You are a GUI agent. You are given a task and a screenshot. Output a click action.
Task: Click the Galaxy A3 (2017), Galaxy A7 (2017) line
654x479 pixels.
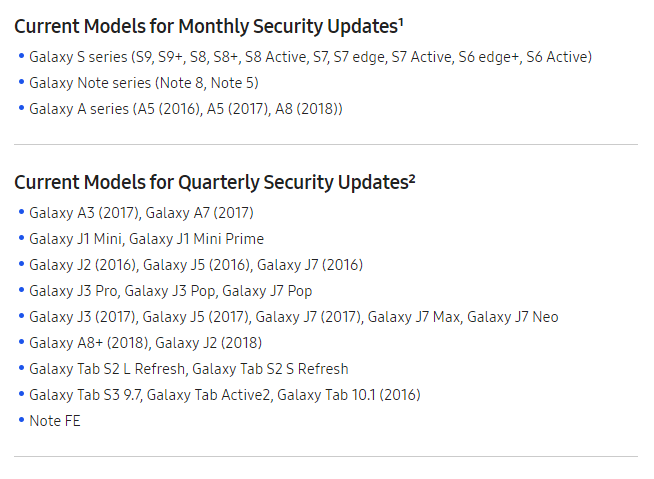tap(141, 213)
